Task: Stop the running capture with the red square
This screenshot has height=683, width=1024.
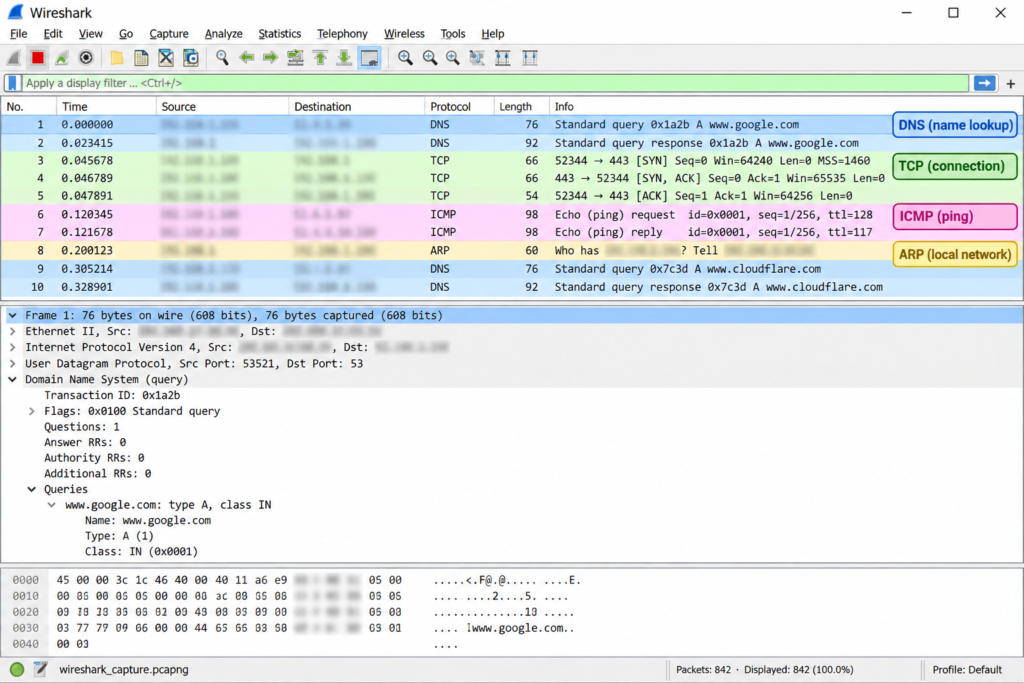Action: click(x=38, y=58)
